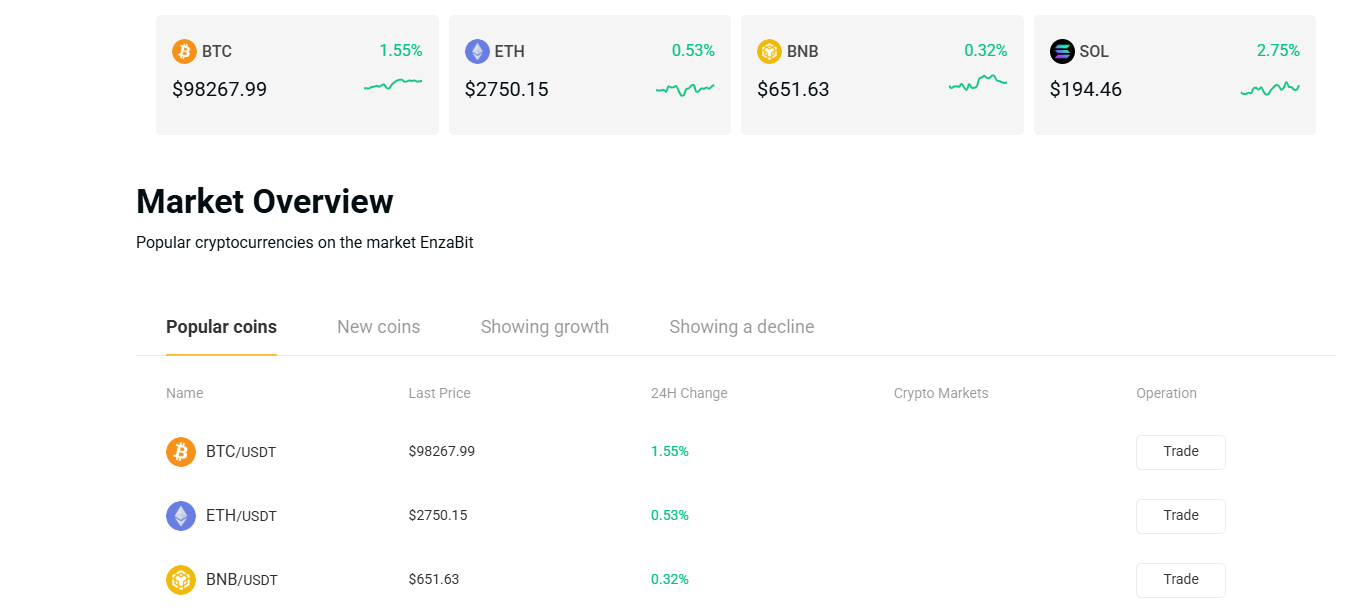Image resolution: width=1356 pixels, height=613 pixels.
Task: Open the BNB price card at $651.63
Action: pyautogui.click(x=881, y=75)
